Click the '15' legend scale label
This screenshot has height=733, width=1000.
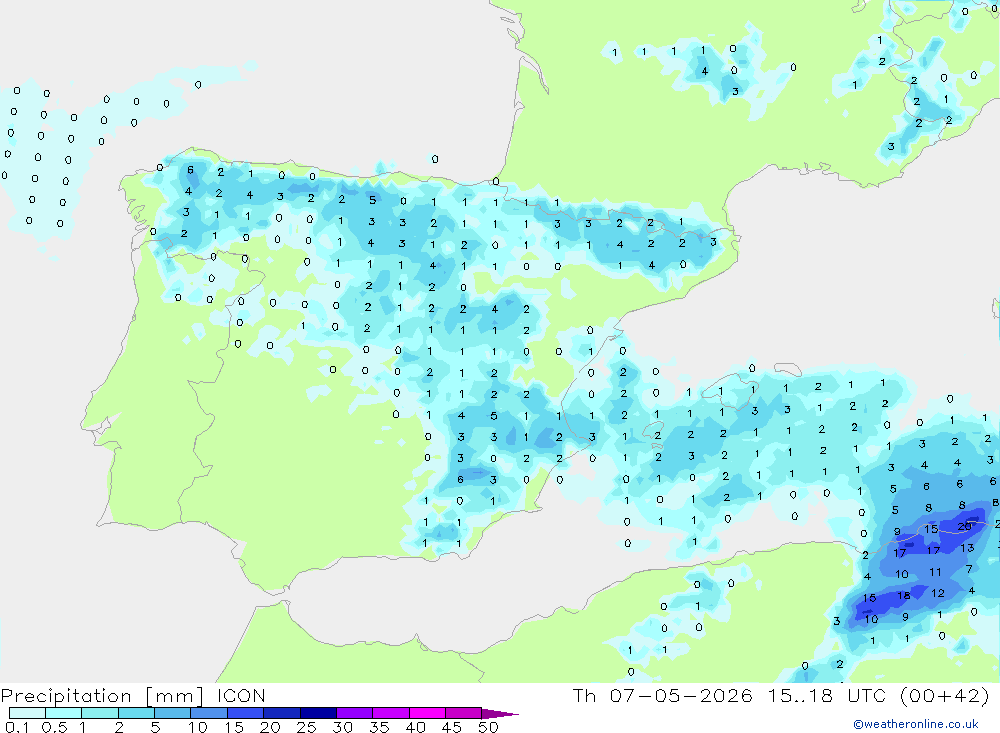[x=234, y=727]
